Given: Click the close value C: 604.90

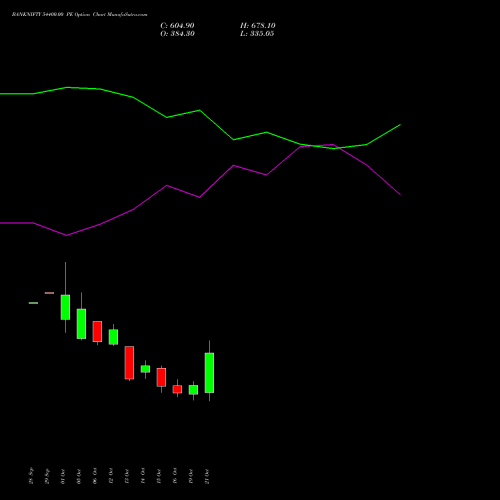Looking at the screenshot, I should [x=177, y=26].
